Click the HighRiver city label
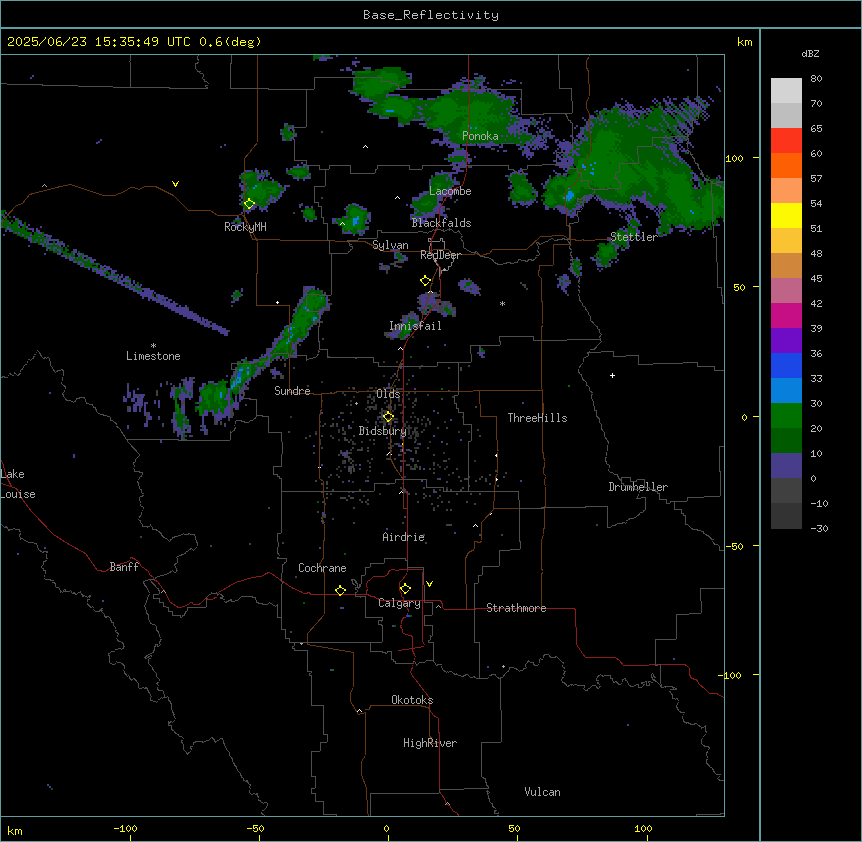Image resolution: width=862 pixels, height=842 pixels. tap(430, 743)
